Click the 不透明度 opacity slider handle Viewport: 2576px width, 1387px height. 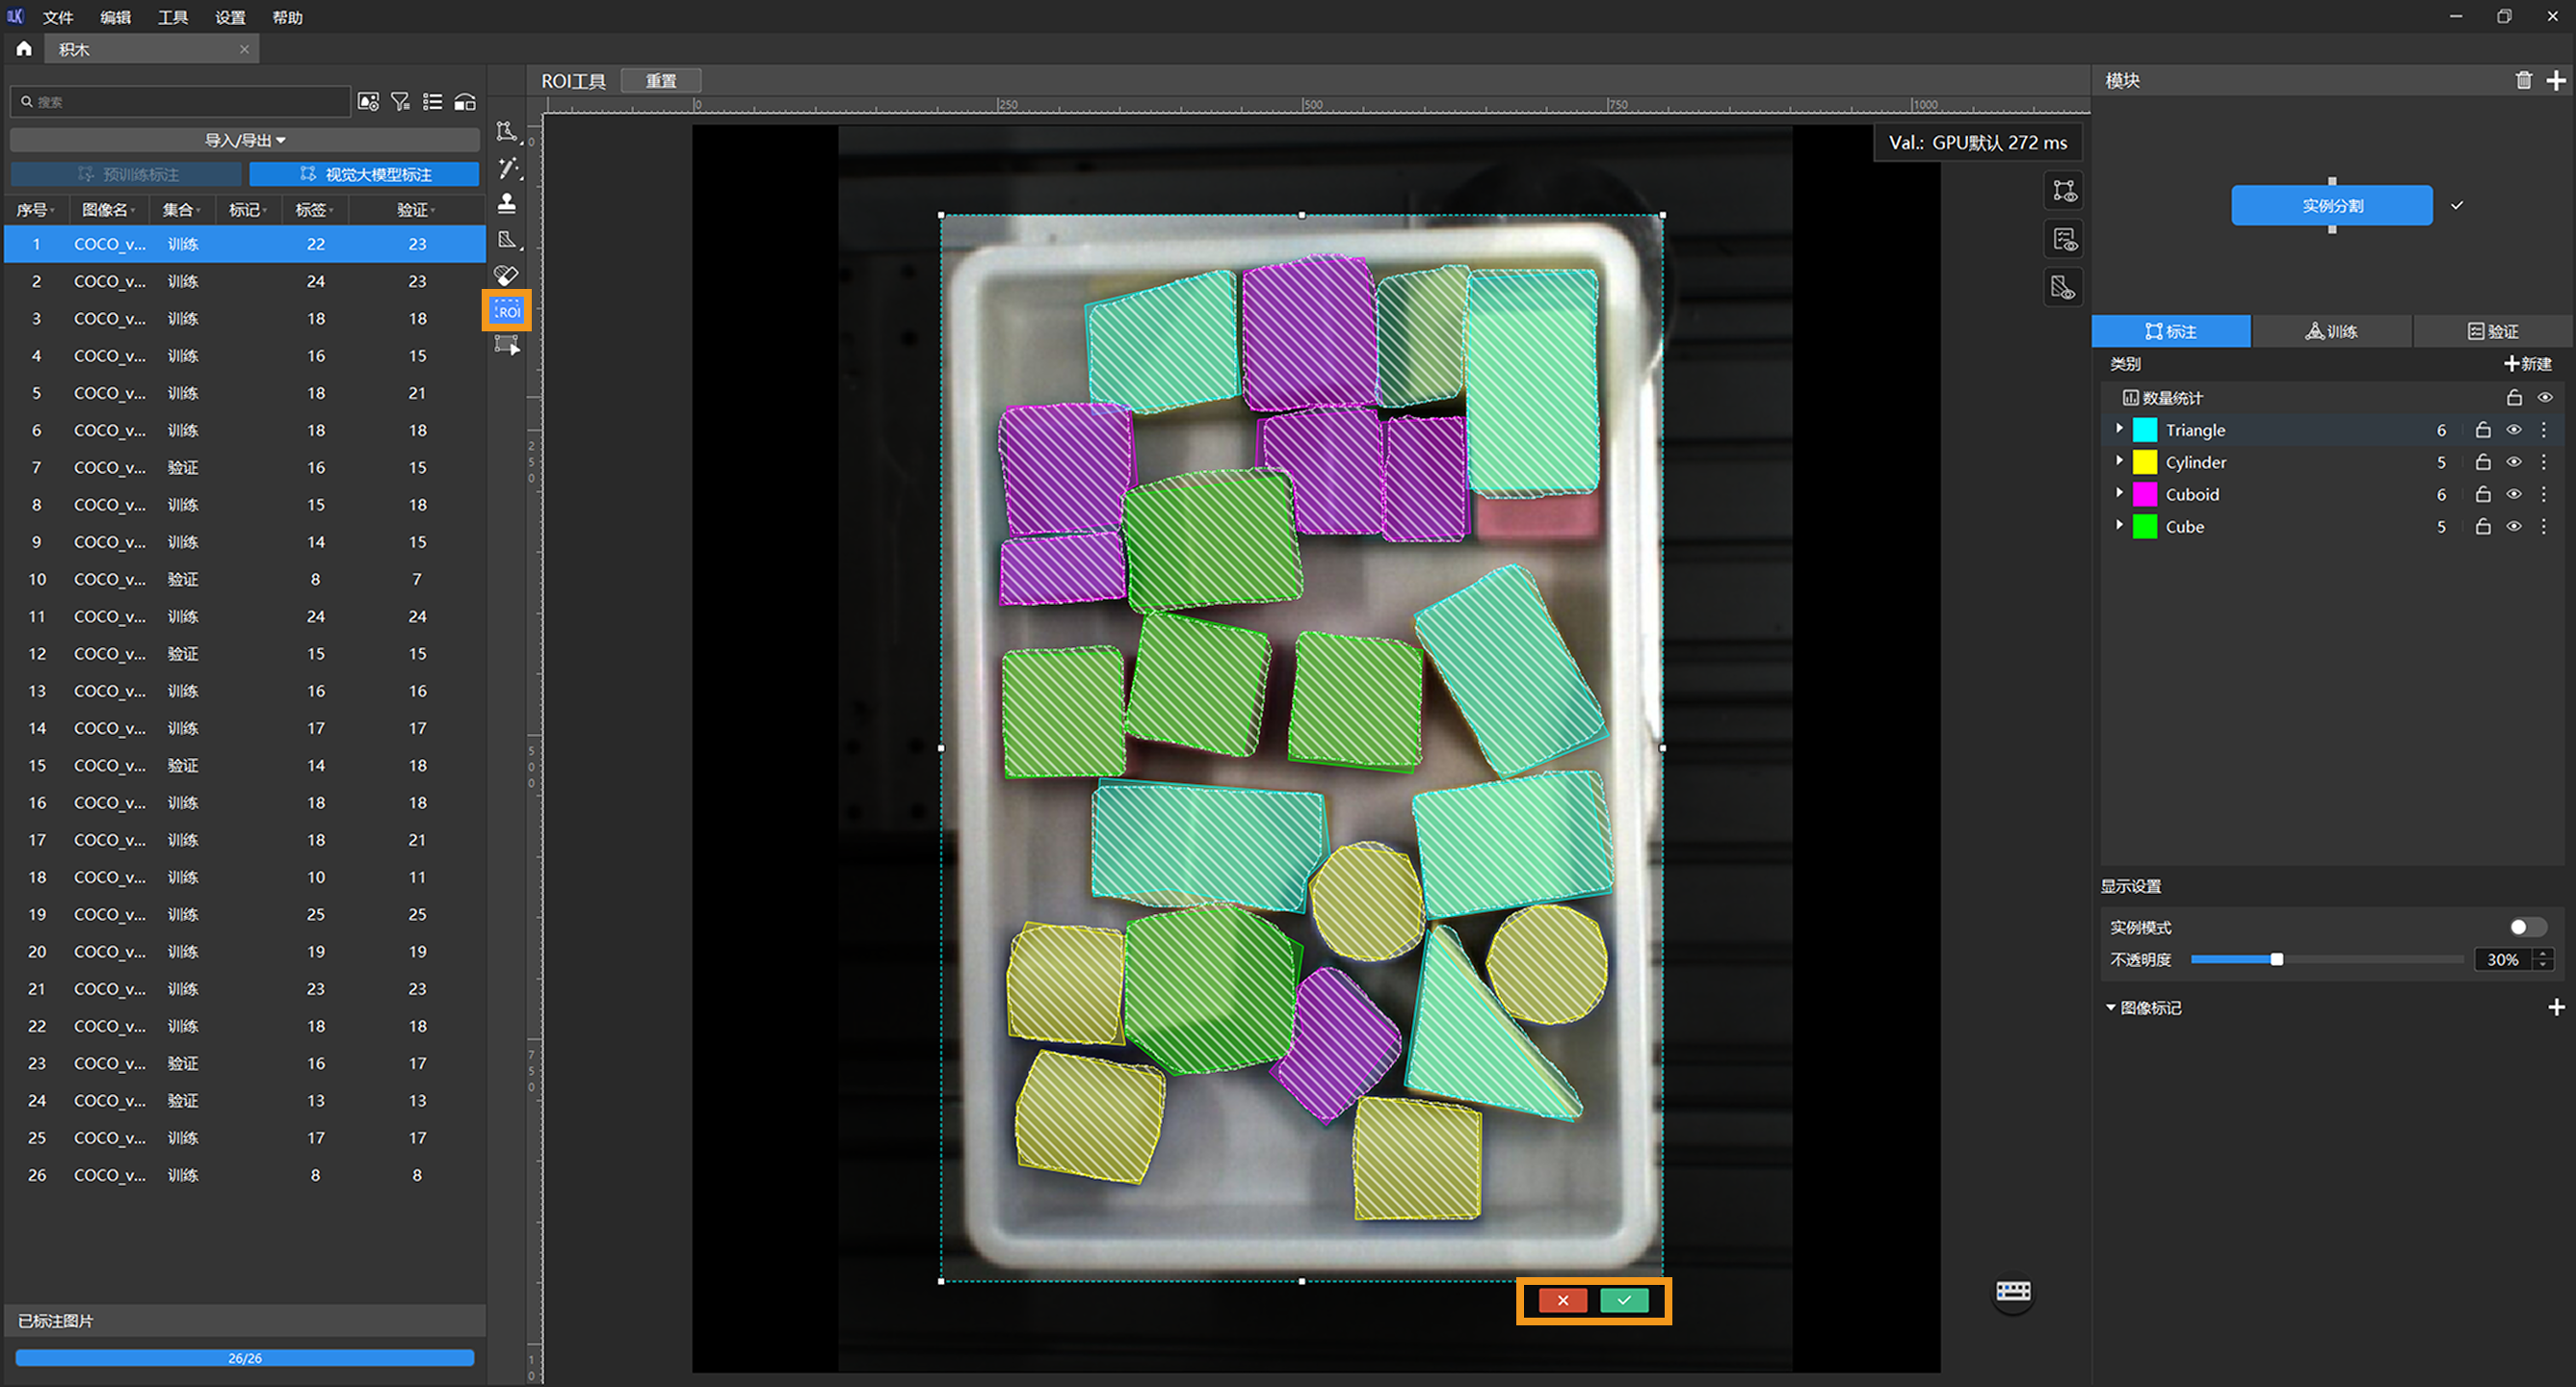point(2277,959)
